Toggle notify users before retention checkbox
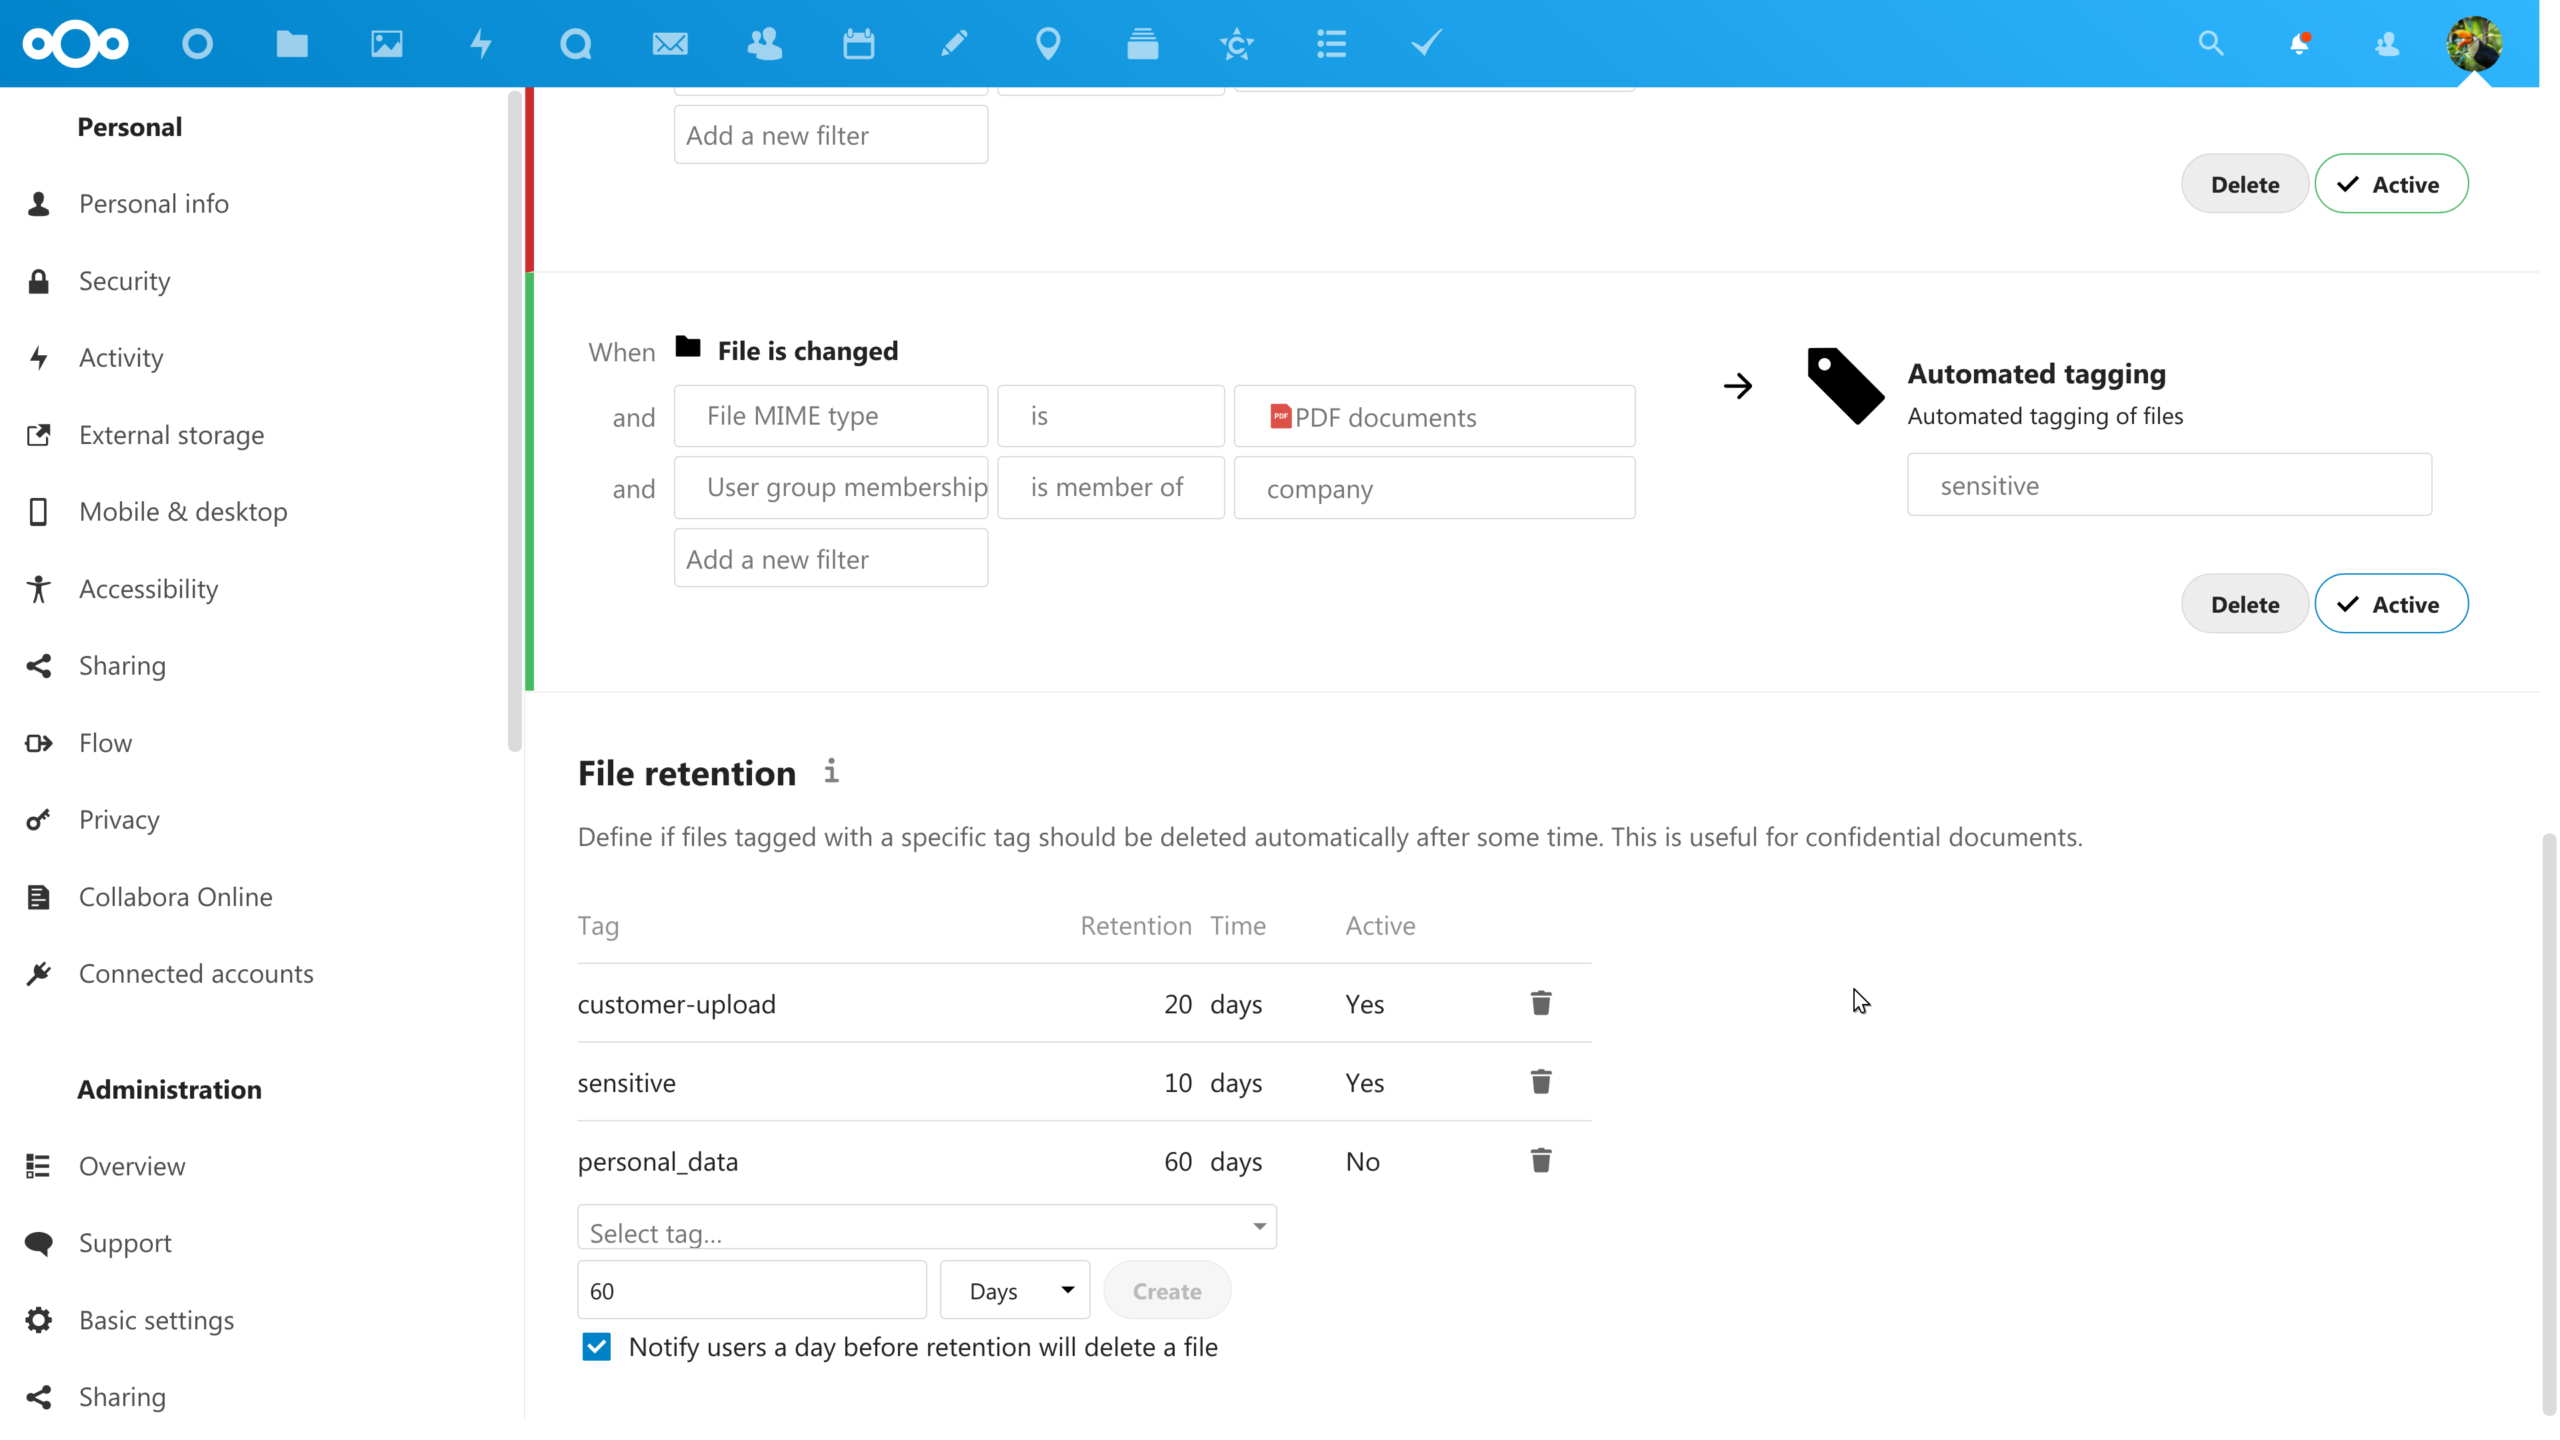The height and width of the screenshot is (1440, 2560). pyautogui.click(x=596, y=1347)
